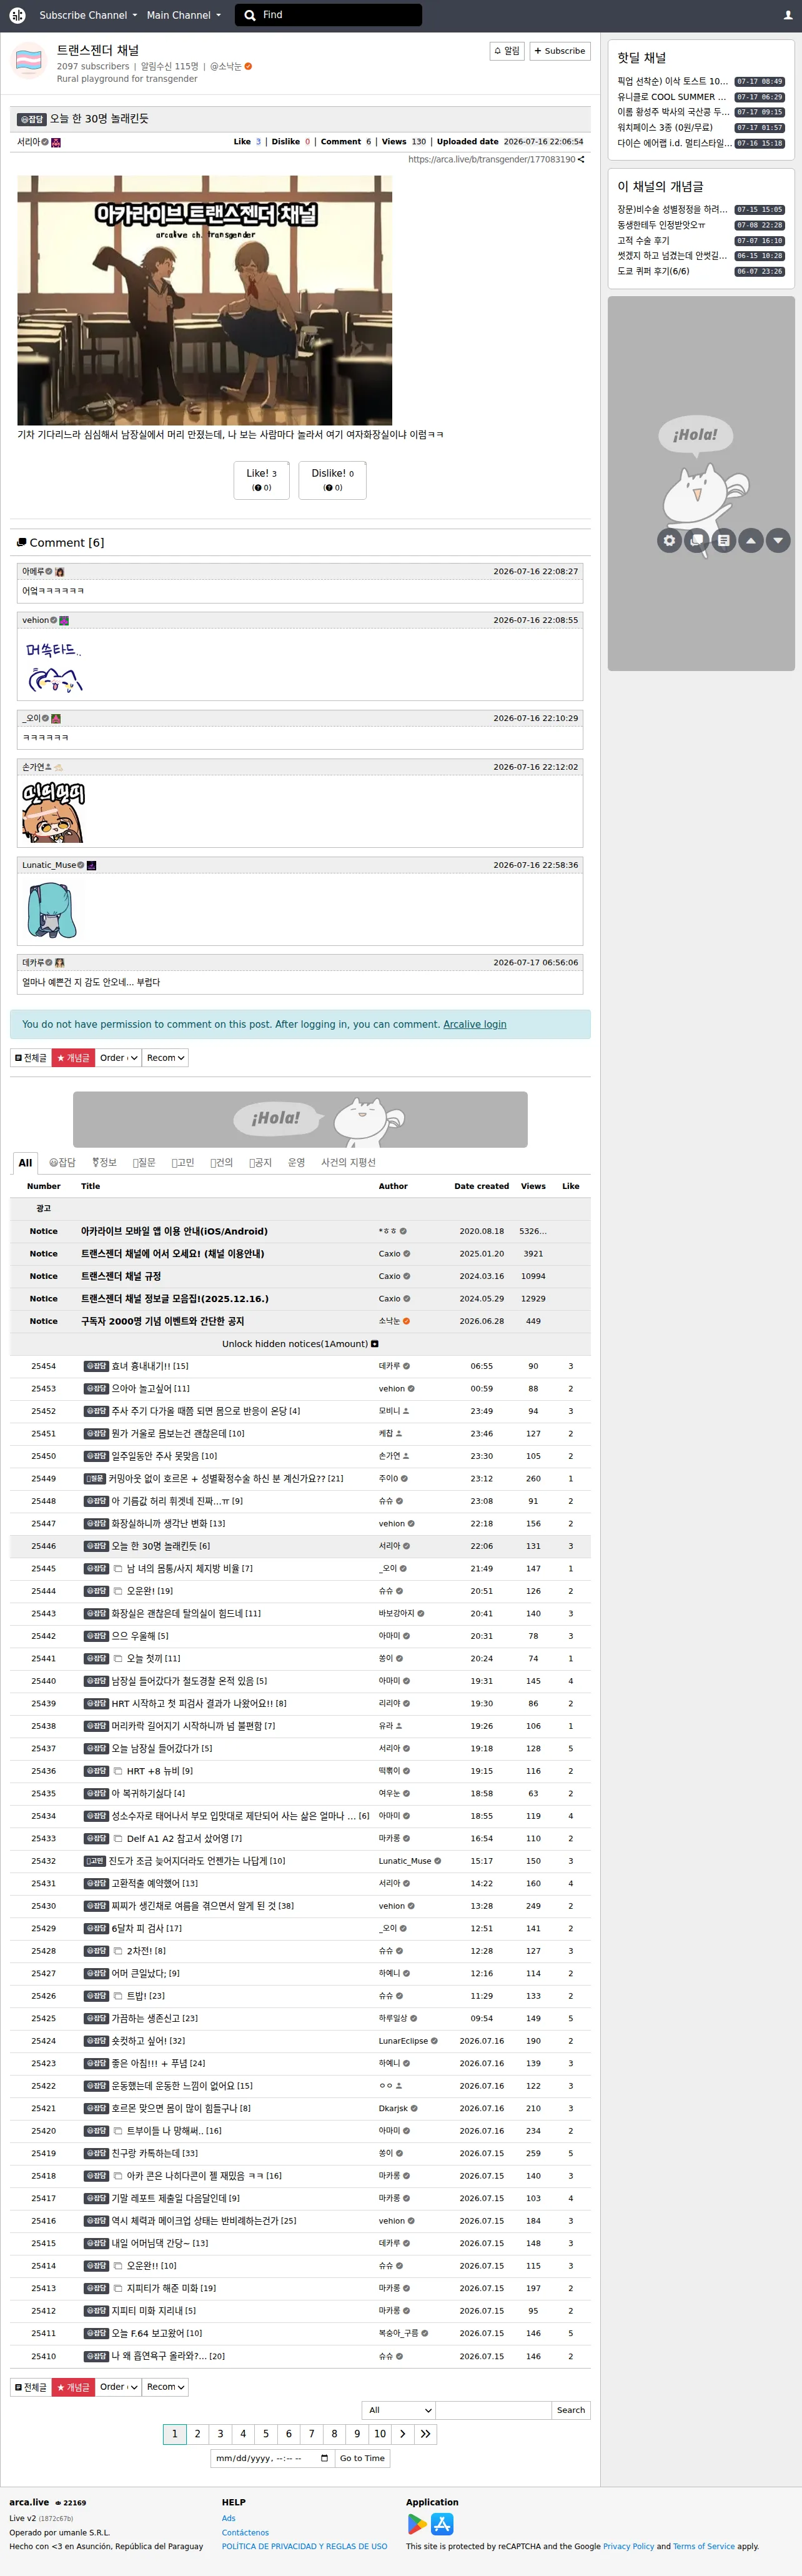Viewport: 802px width, 2576px height.
Task: Click the transgender flag channel icon
Action: (29, 61)
